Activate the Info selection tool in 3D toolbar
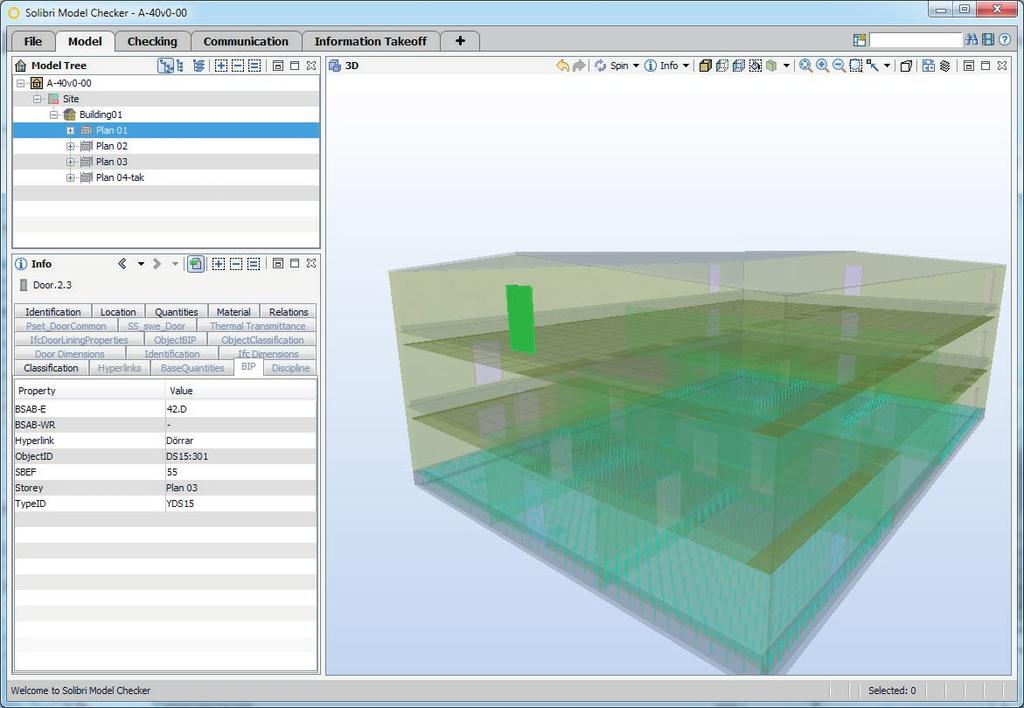The image size is (1024, 708). coord(662,65)
